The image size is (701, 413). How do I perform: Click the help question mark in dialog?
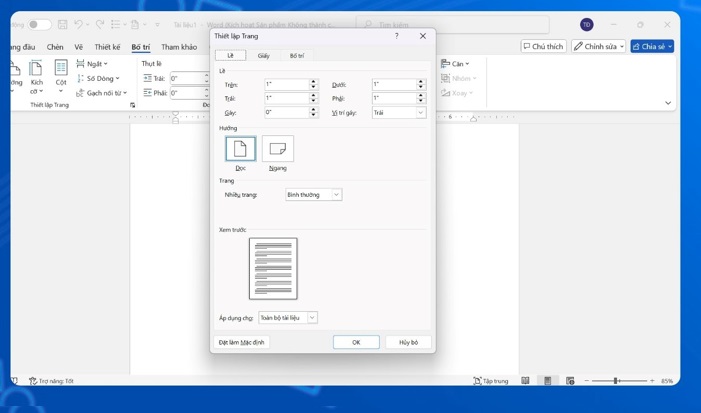pyautogui.click(x=397, y=36)
